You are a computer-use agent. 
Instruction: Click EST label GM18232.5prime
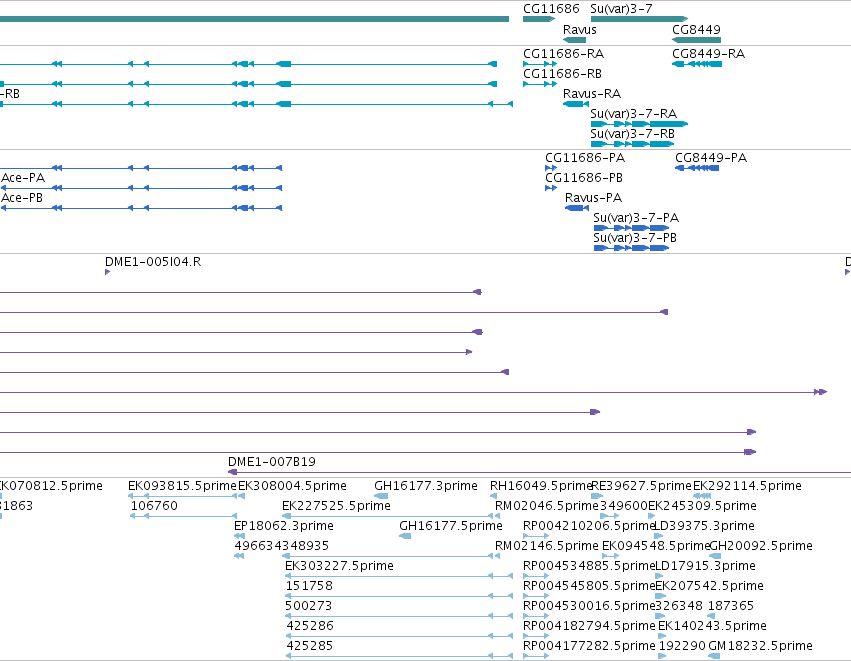(x=760, y=646)
